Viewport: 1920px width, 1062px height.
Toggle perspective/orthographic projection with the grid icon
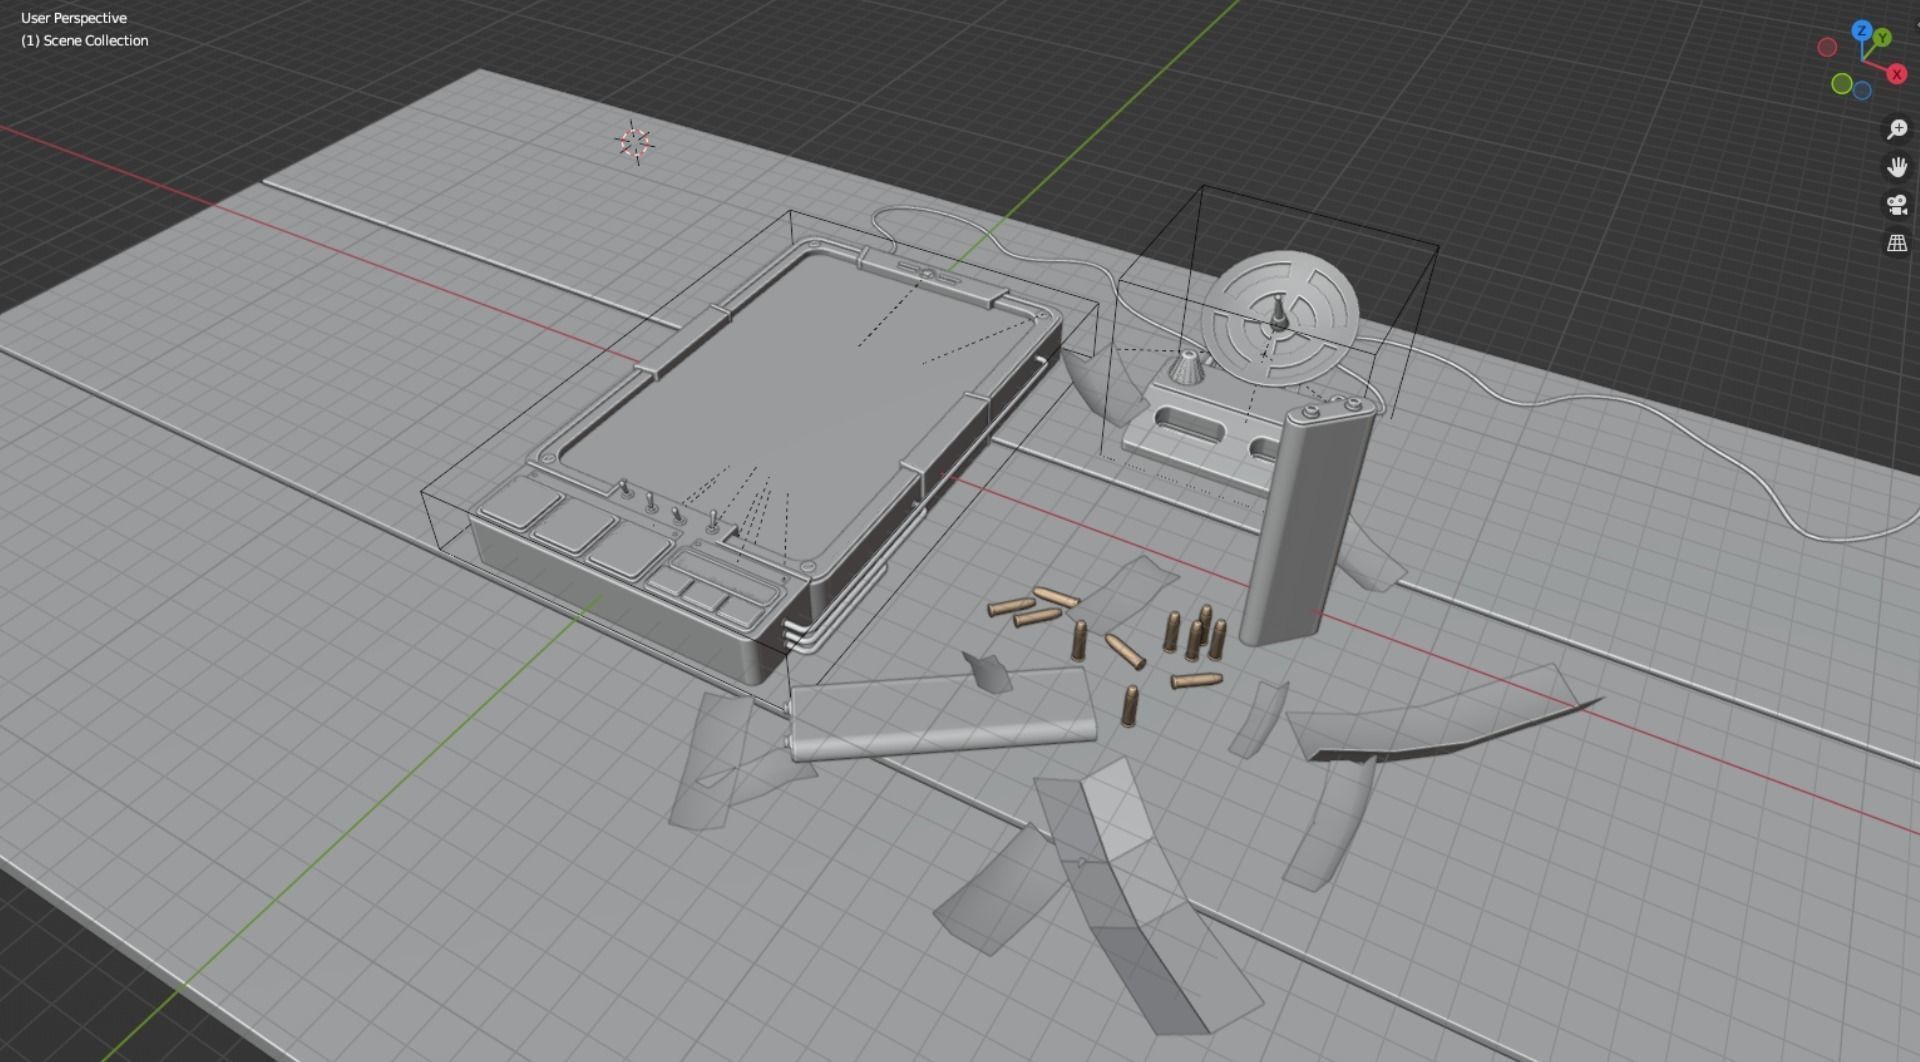coord(1896,241)
